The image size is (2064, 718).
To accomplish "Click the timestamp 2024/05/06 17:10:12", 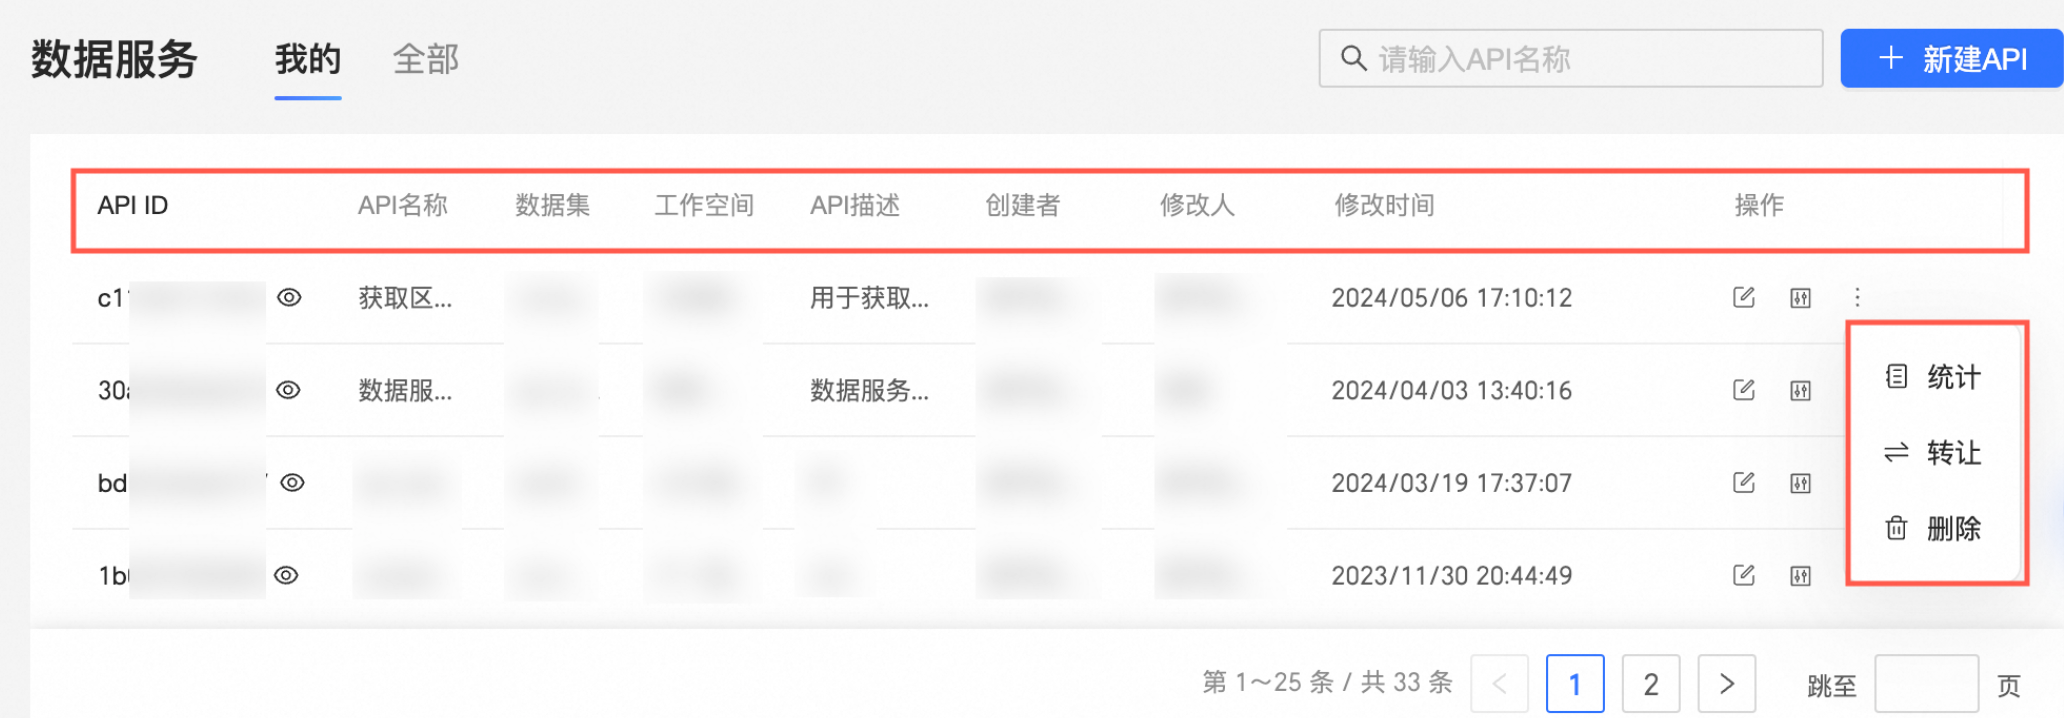I will tap(1451, 298).
